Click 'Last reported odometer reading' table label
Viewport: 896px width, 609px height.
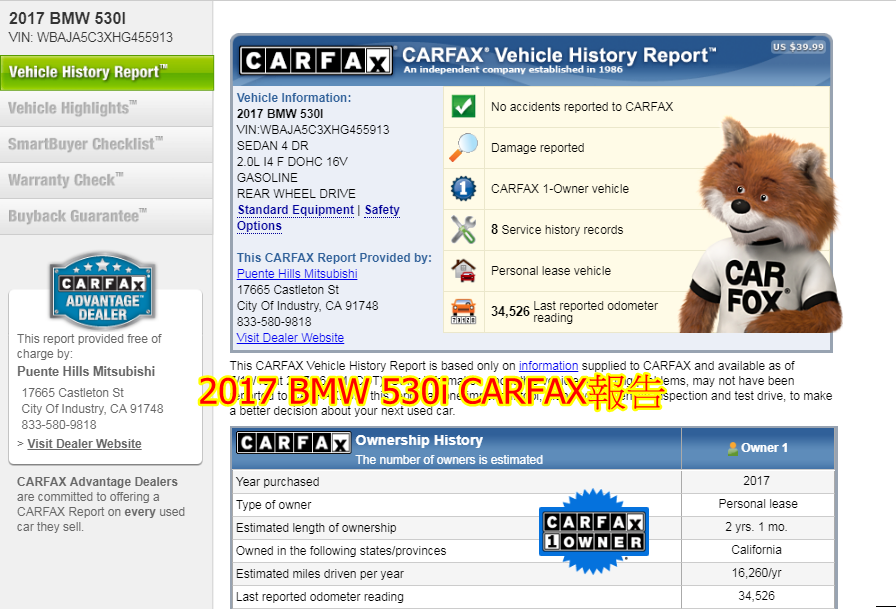pos(320,597)
